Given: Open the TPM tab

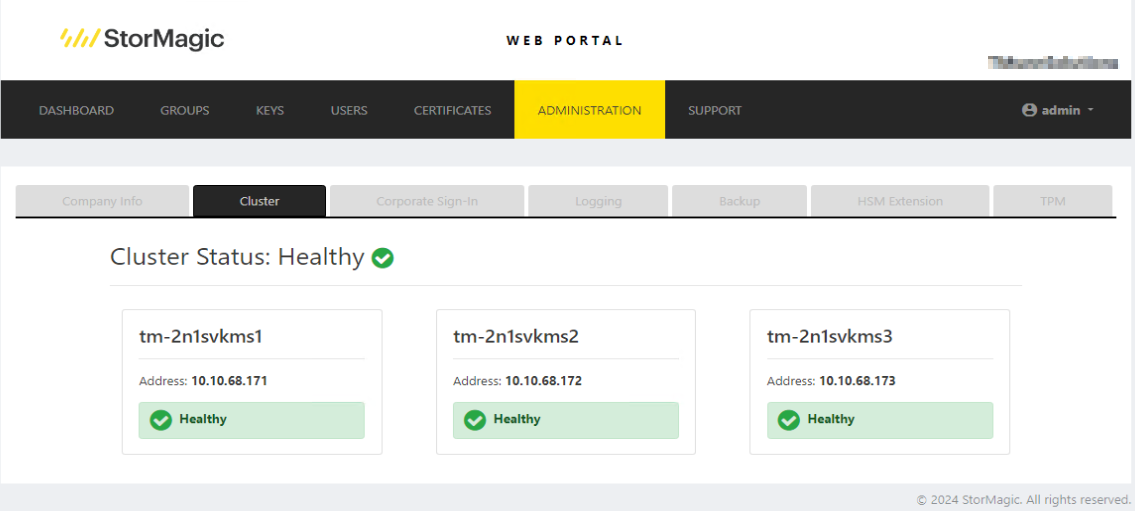Looking at the screenshot, I should tap(1052, 201).
